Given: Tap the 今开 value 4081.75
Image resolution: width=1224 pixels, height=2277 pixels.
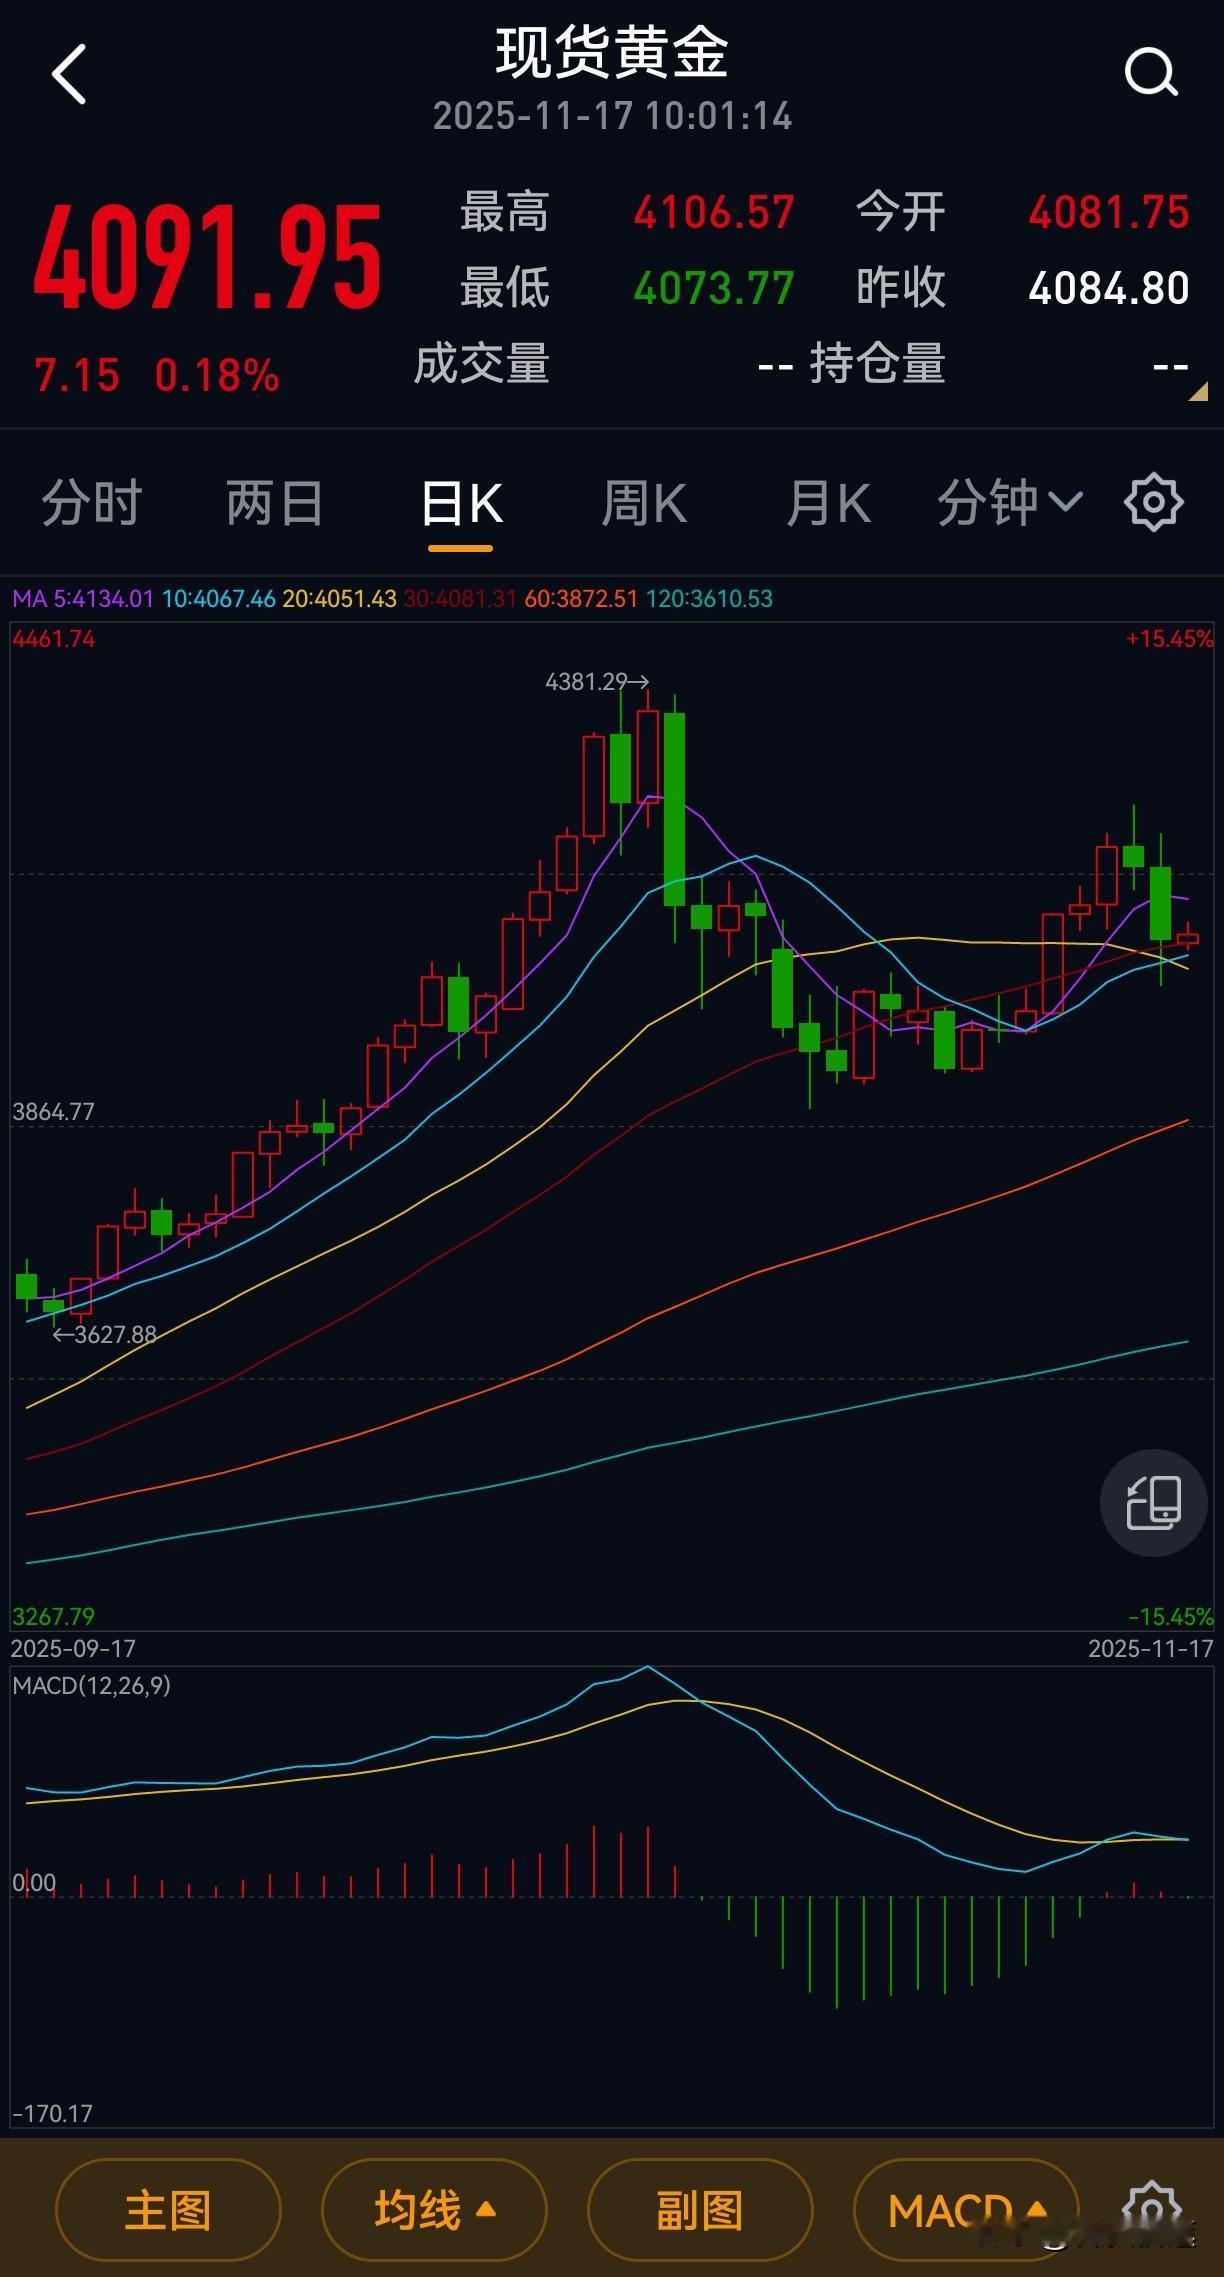Looking at the screenshot, I should (1109, 212).
